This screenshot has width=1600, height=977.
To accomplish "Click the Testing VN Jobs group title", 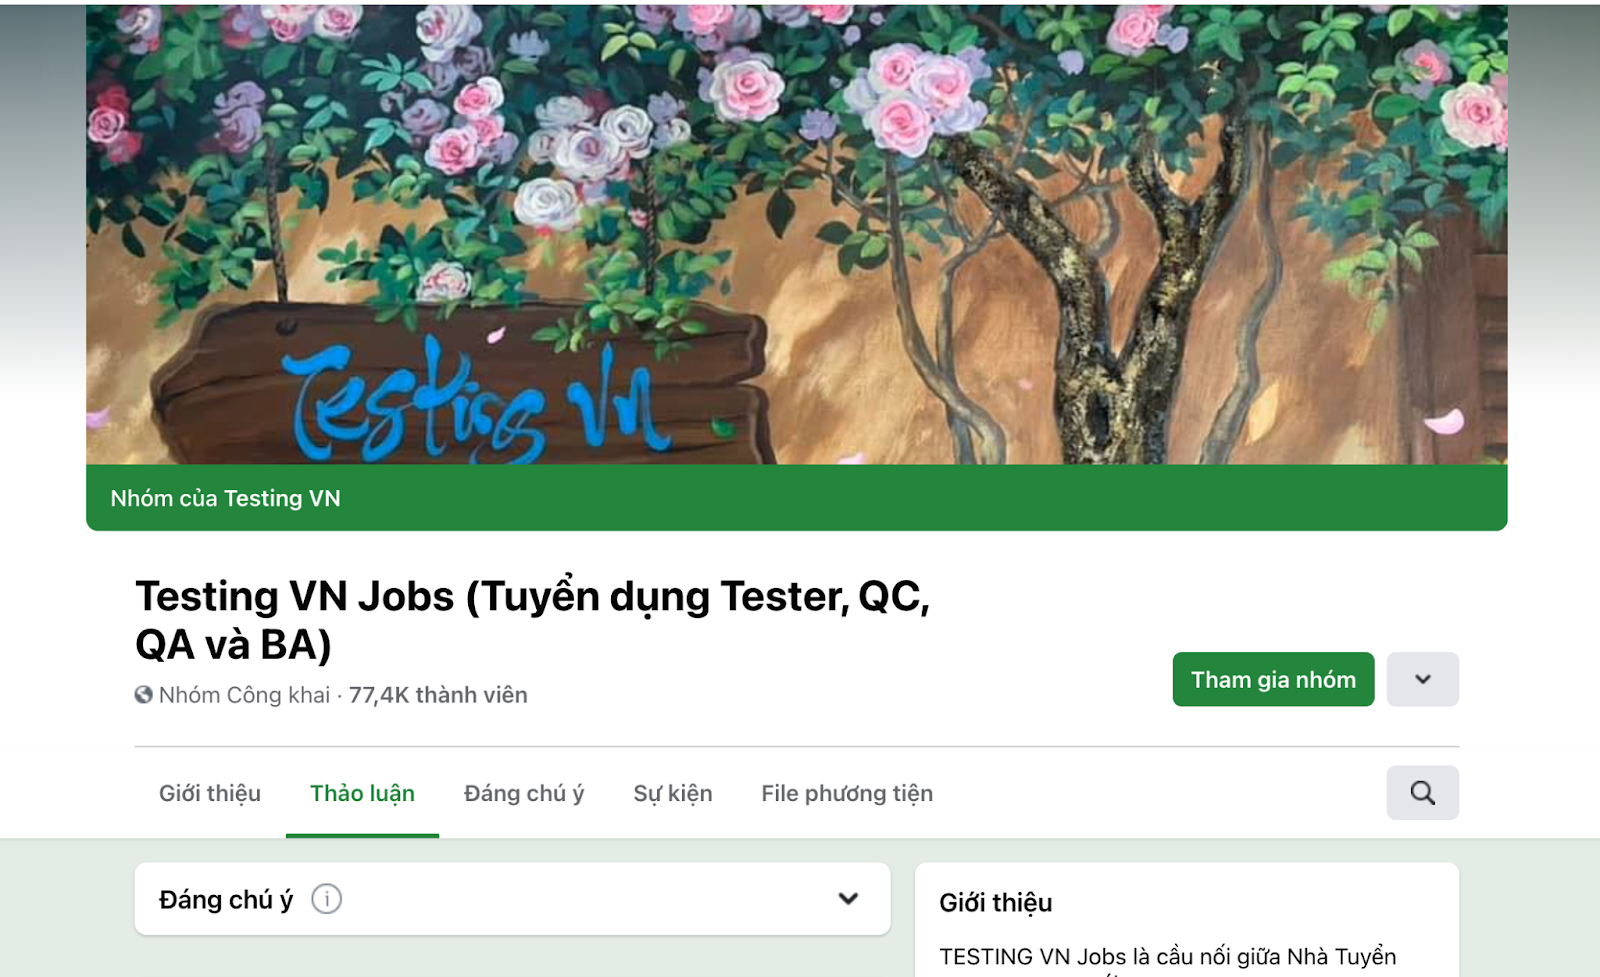I will tap(533, 620).
